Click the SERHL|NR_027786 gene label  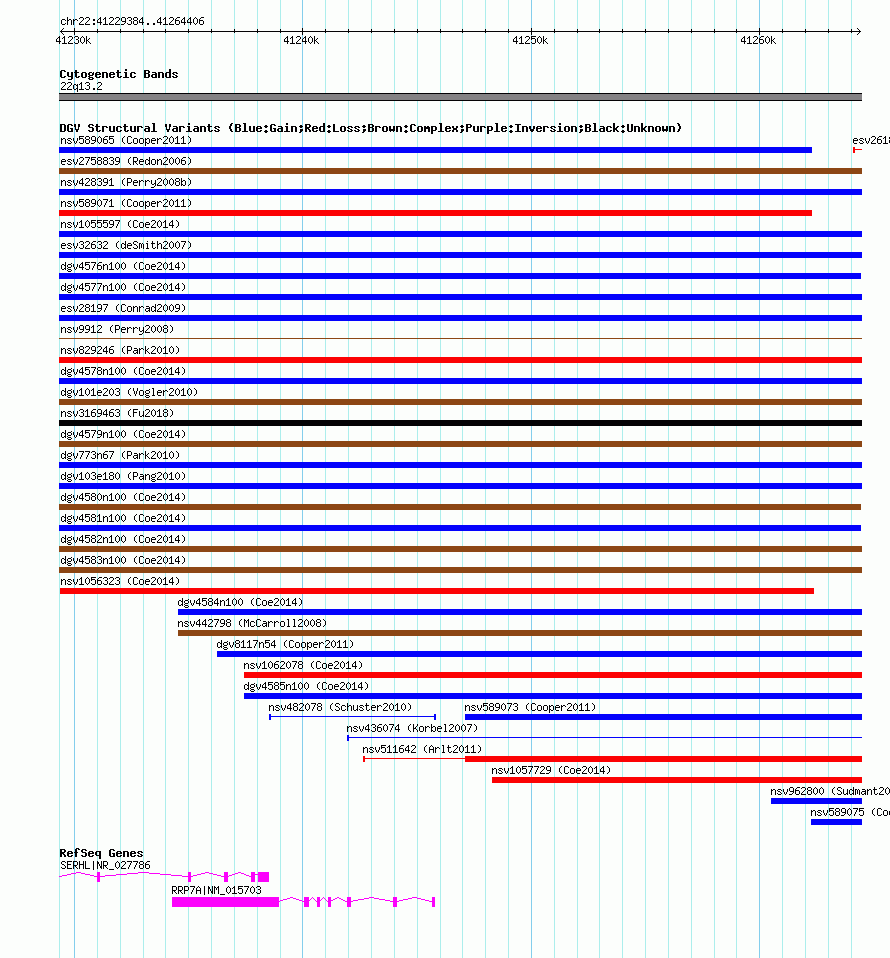[105, 865]
